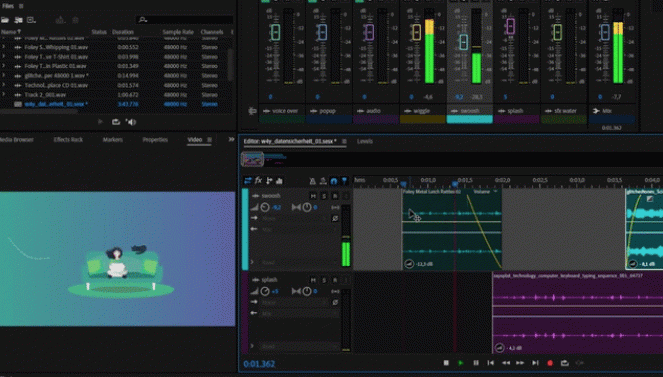Mute the splash track
This screenshot has height=377, width=663.
[x=313, y=280]
